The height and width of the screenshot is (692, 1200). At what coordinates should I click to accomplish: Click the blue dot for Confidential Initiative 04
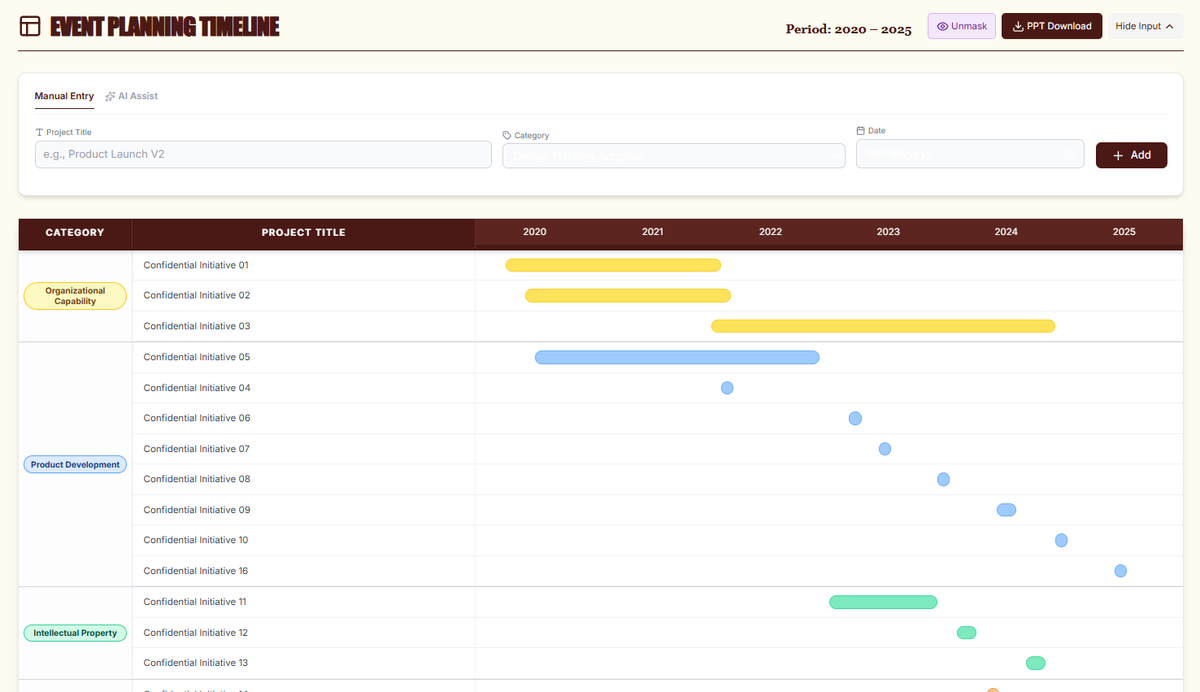pyautogui.click(x=727, y=388)
